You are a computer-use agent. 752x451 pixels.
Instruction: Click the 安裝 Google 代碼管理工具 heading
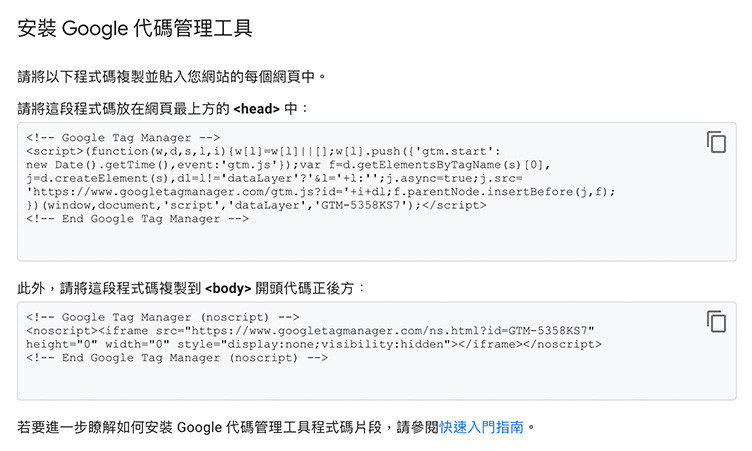[135, 28]
